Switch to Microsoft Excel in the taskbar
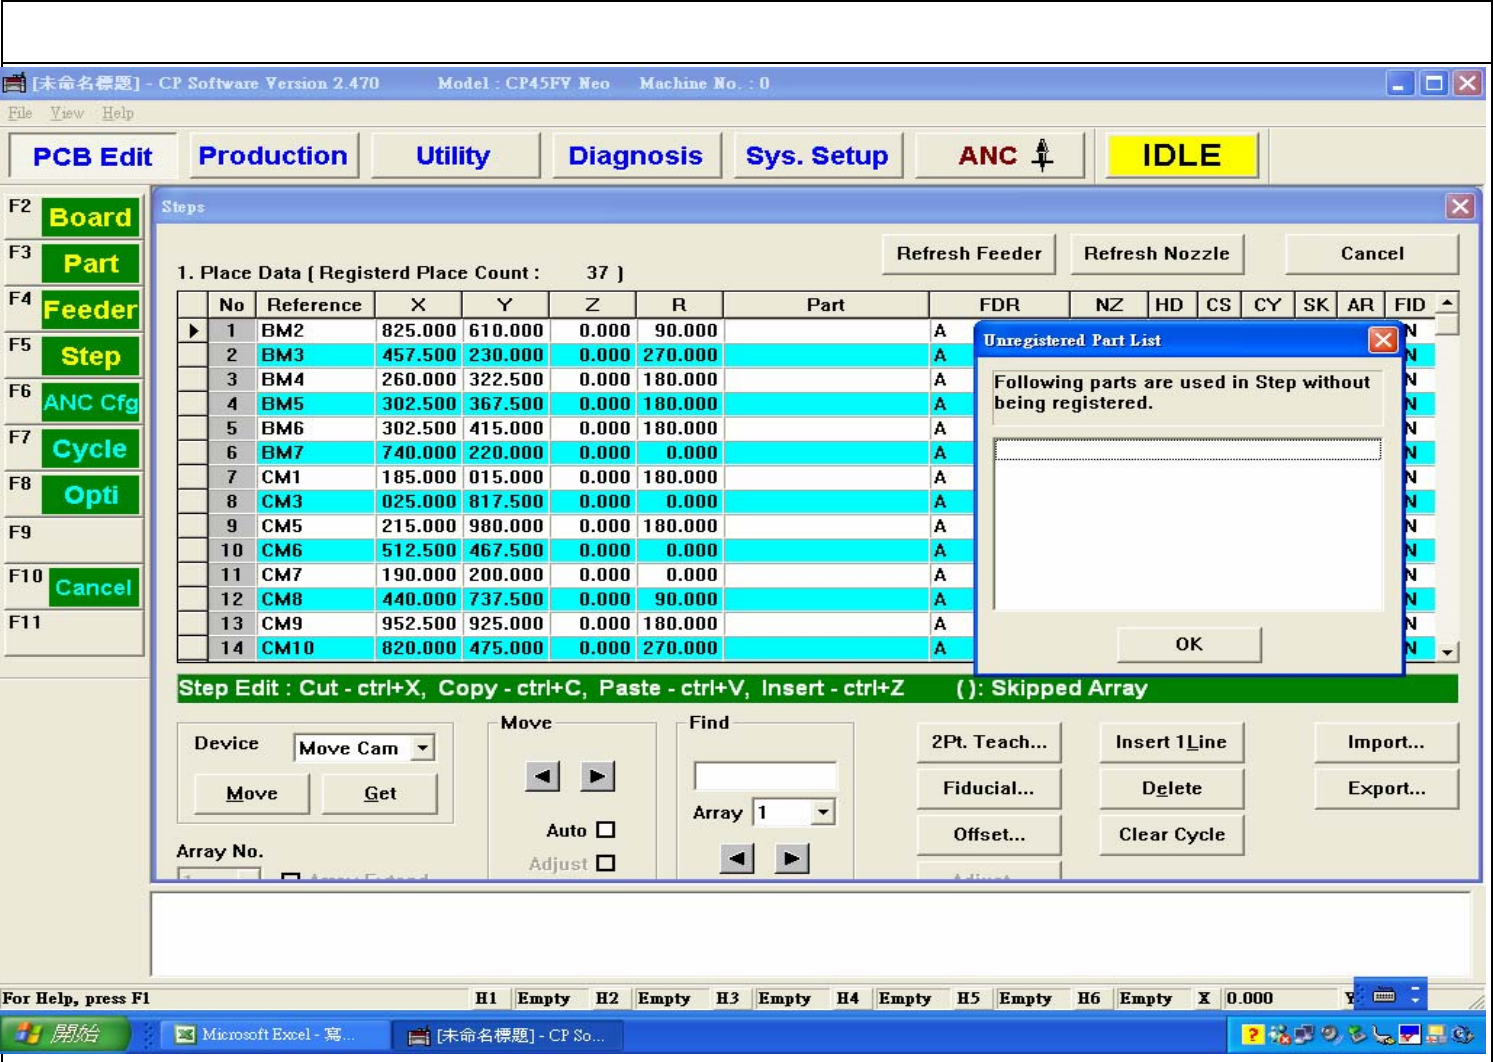The width and height of the screenshot is (1493, 1062). point(266,1034)
